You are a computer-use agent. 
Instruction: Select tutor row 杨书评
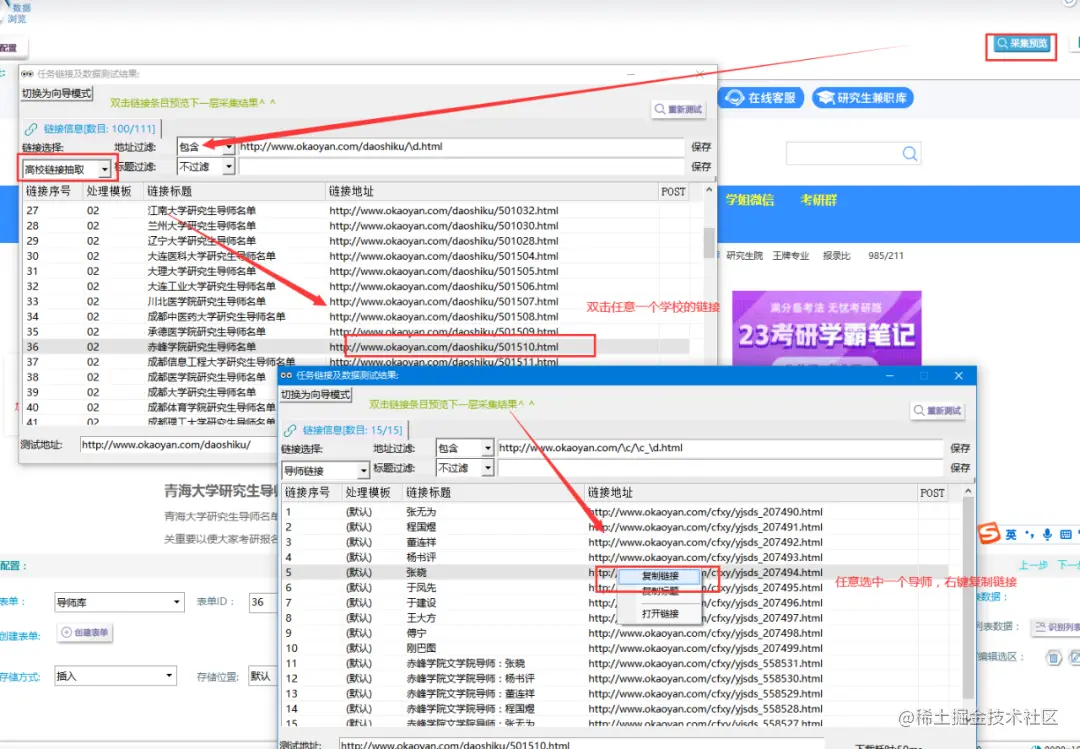[x=614, y=557]
